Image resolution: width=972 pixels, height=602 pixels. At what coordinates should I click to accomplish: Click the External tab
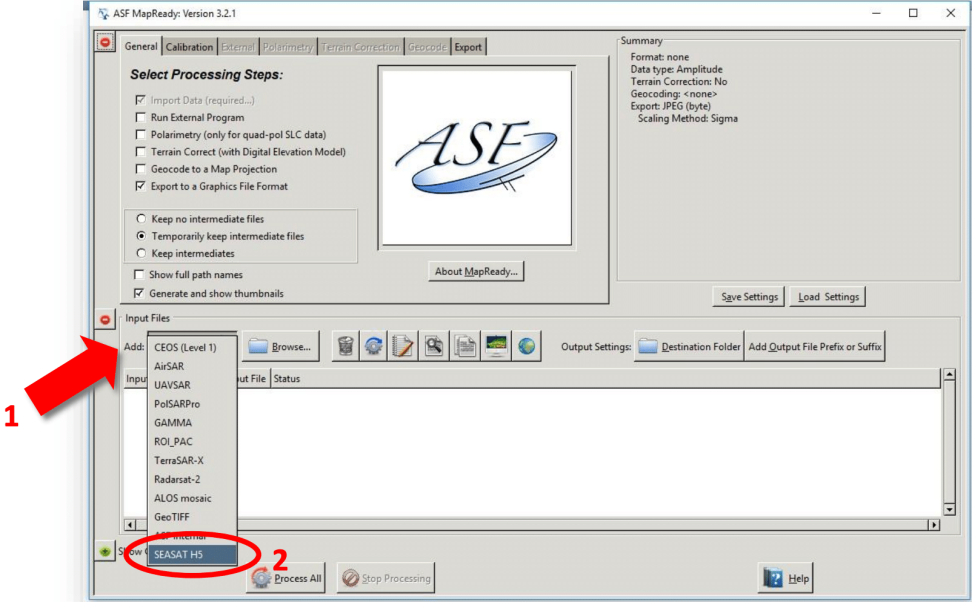(237, 47)
